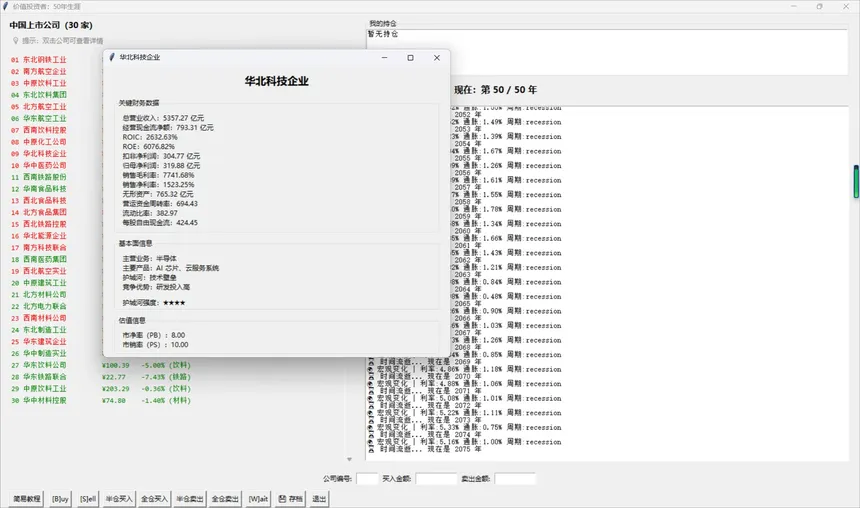
Task: Click the [B]uy button
Action: coord(60,499)
